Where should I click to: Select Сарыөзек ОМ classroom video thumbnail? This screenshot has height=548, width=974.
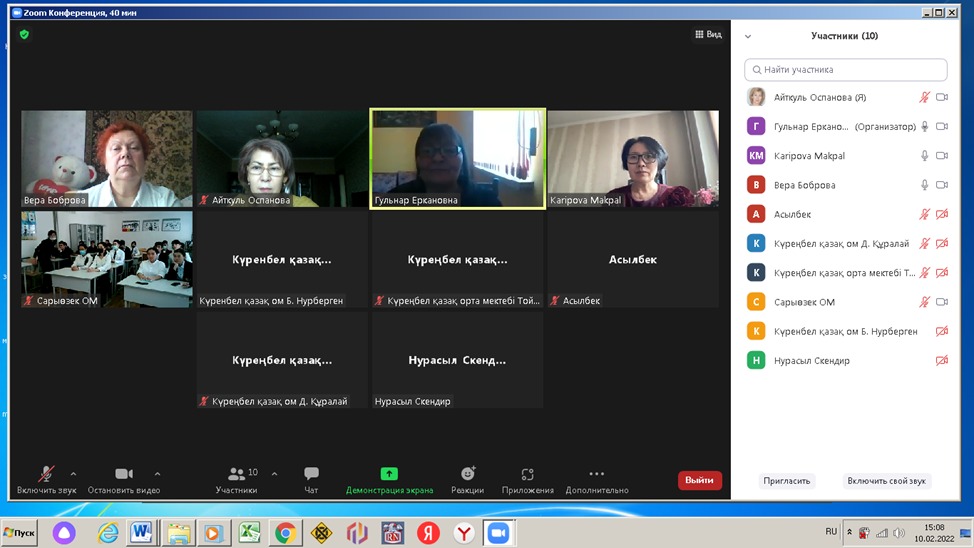click(107, 258)
